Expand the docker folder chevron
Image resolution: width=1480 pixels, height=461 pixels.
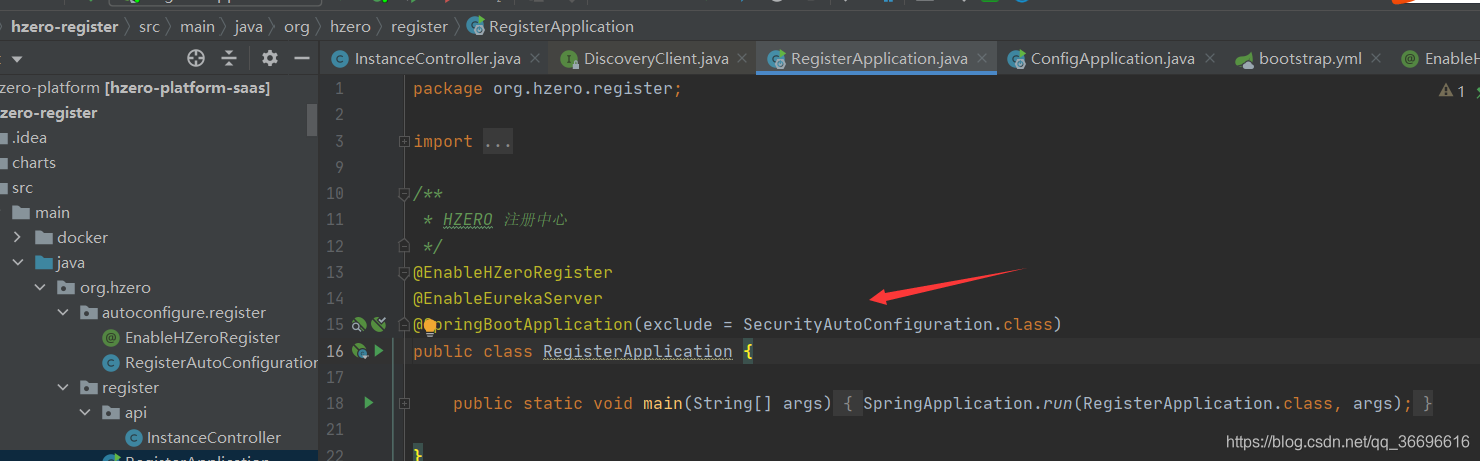point(17,238)
